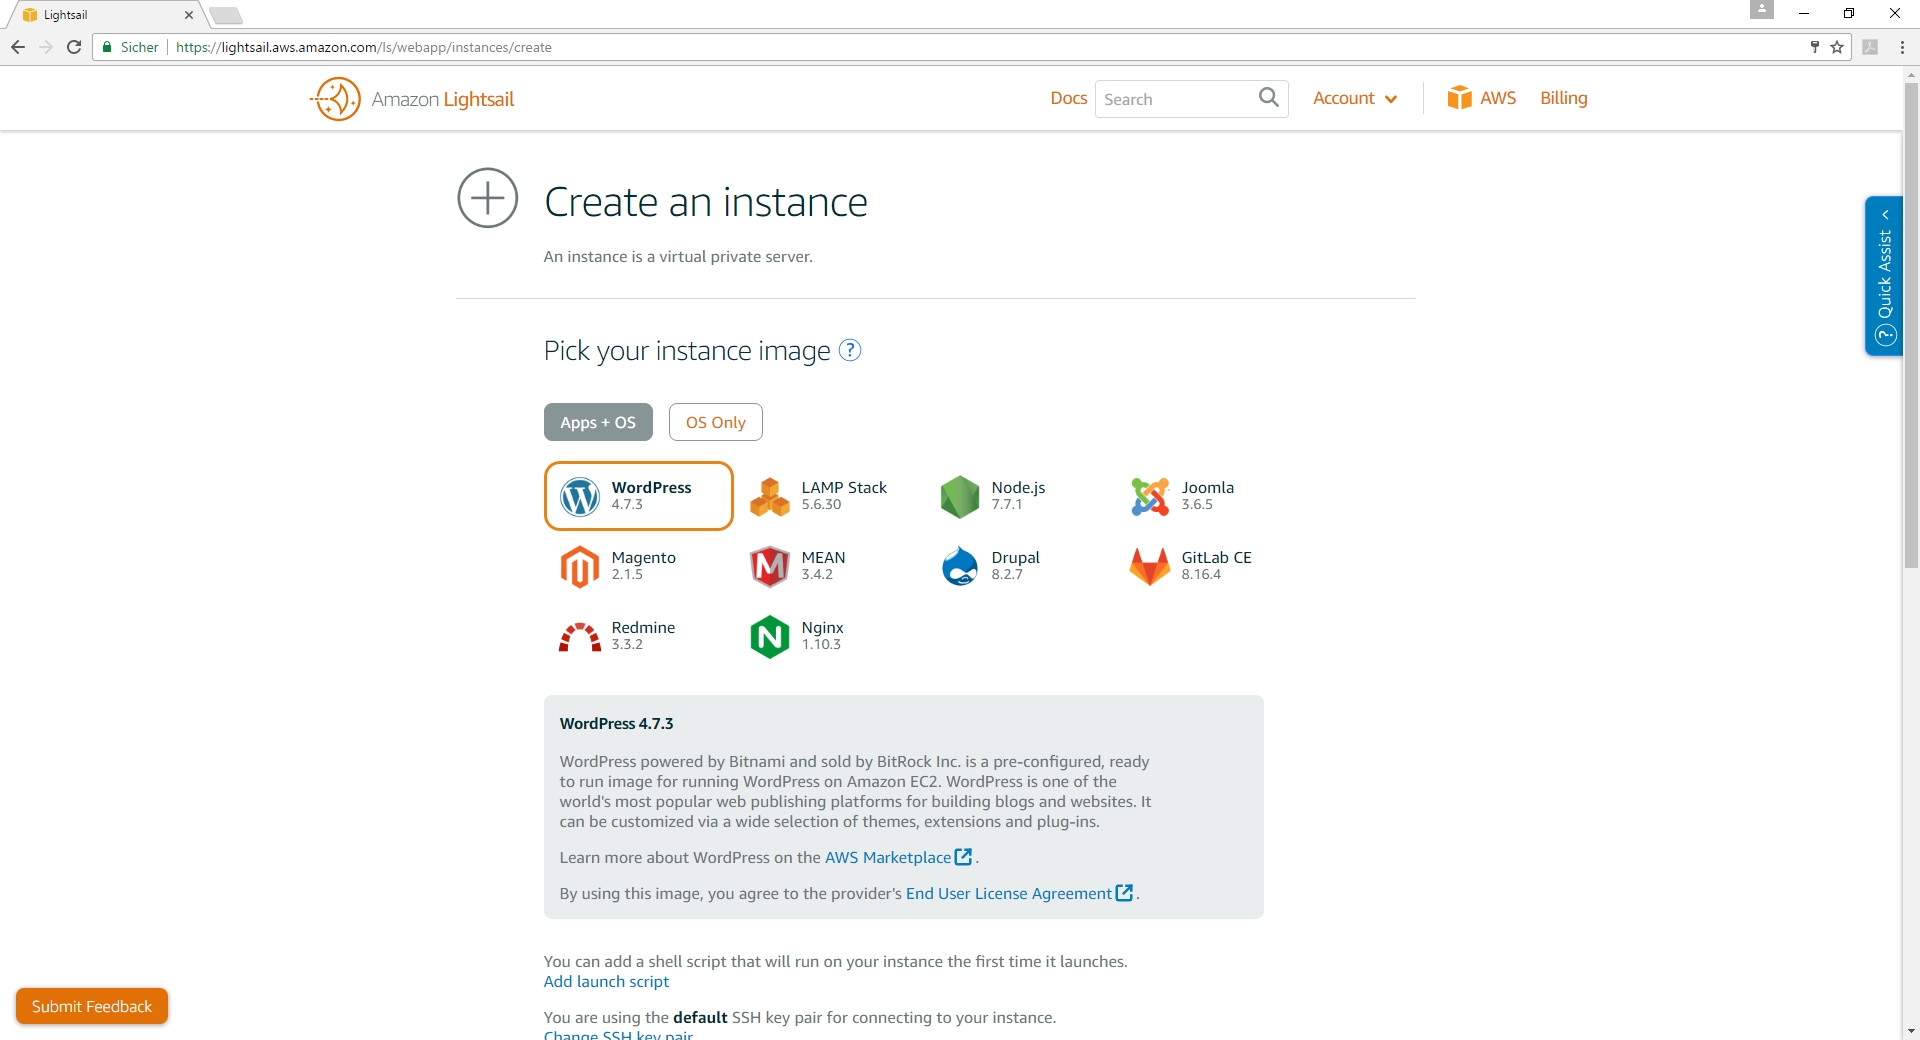This screenshot has height=1040, width=1920.
Task: Click Amazon Lightsail home text
Action: click(443, 99)
